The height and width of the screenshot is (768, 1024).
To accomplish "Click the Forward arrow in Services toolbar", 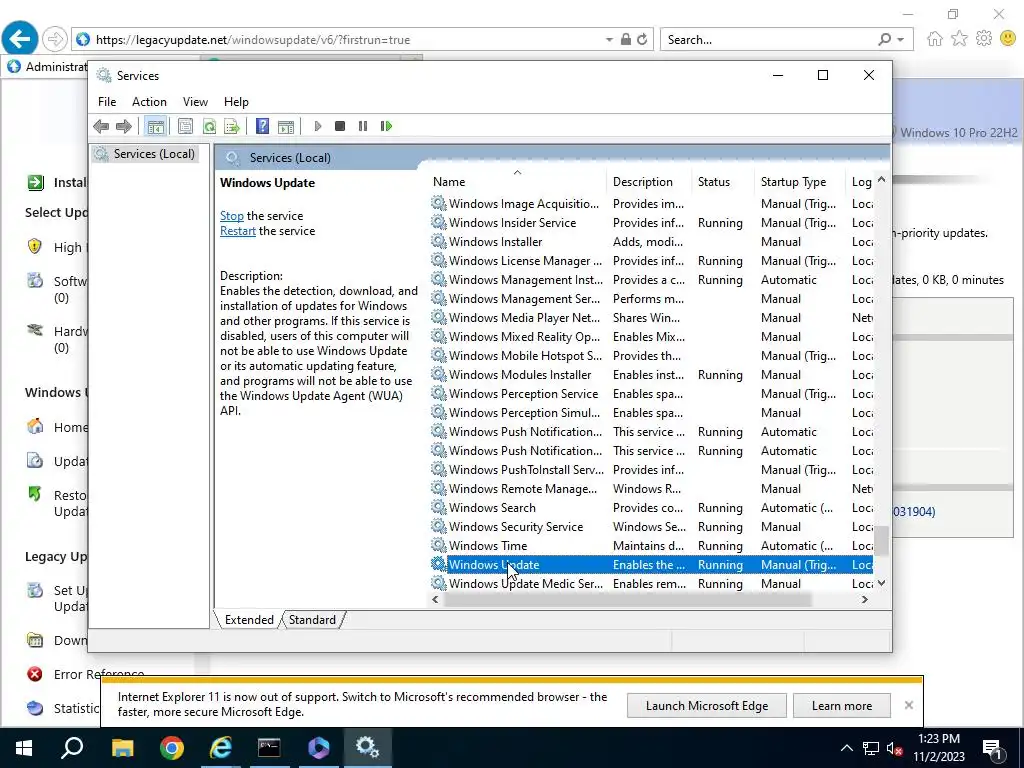I will point(123,126).
